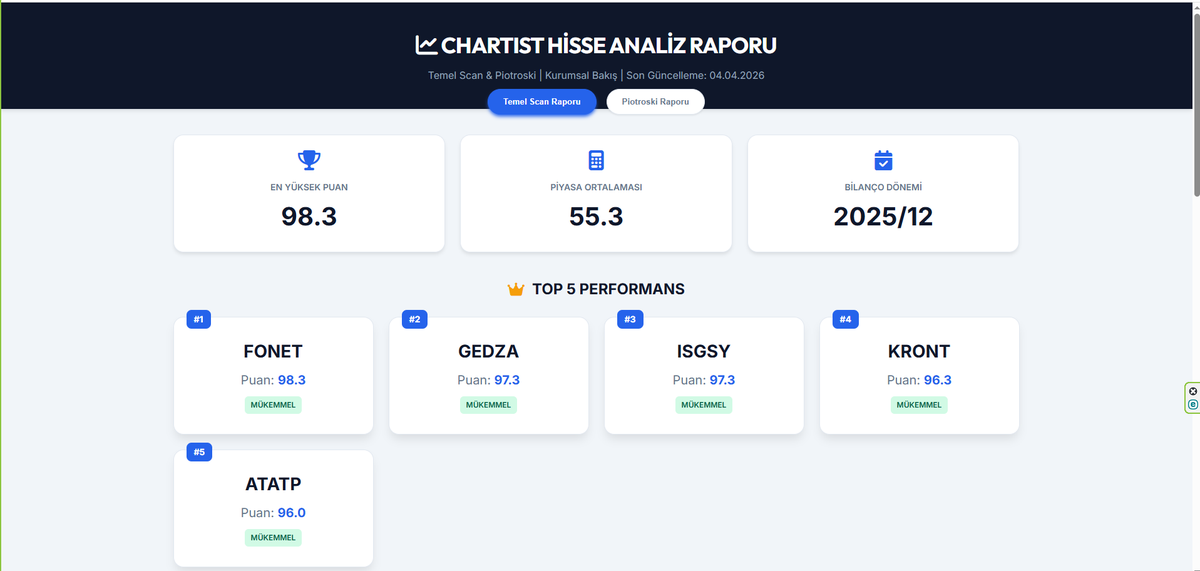Click the 2025/12 balance period value
The image size is (1200, 571).
tap(883, 216)
